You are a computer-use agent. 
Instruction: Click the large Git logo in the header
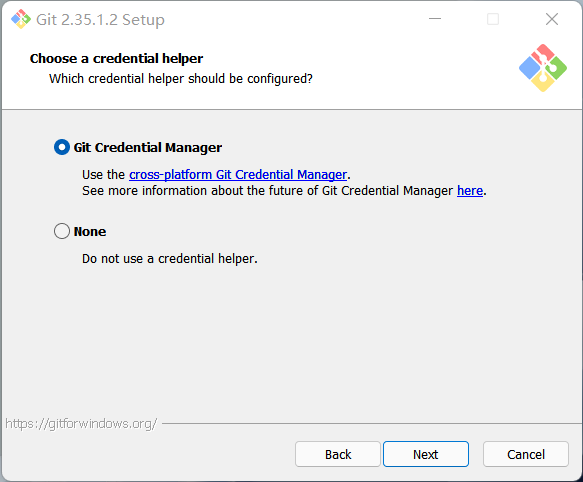(543, 68)
